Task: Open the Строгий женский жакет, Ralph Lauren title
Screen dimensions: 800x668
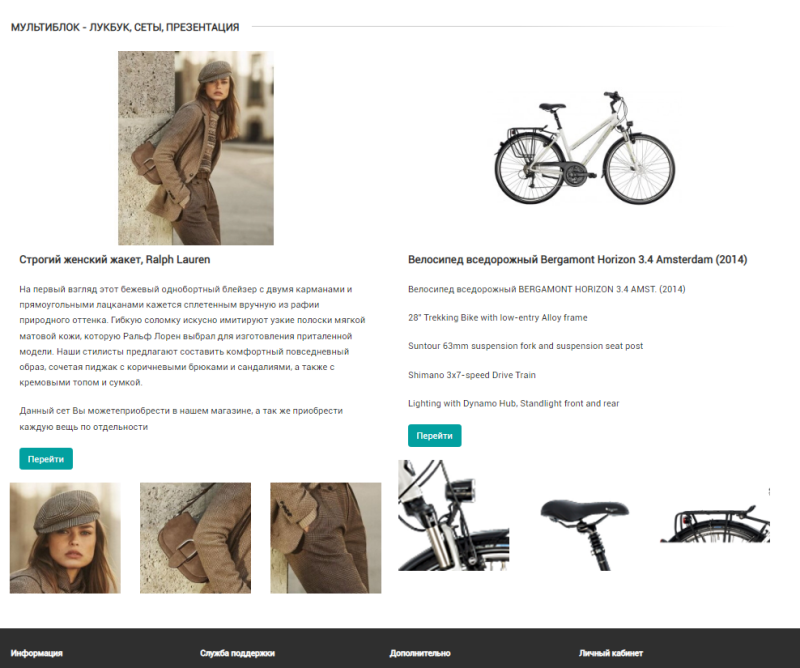Action: [x=115, y=259]
